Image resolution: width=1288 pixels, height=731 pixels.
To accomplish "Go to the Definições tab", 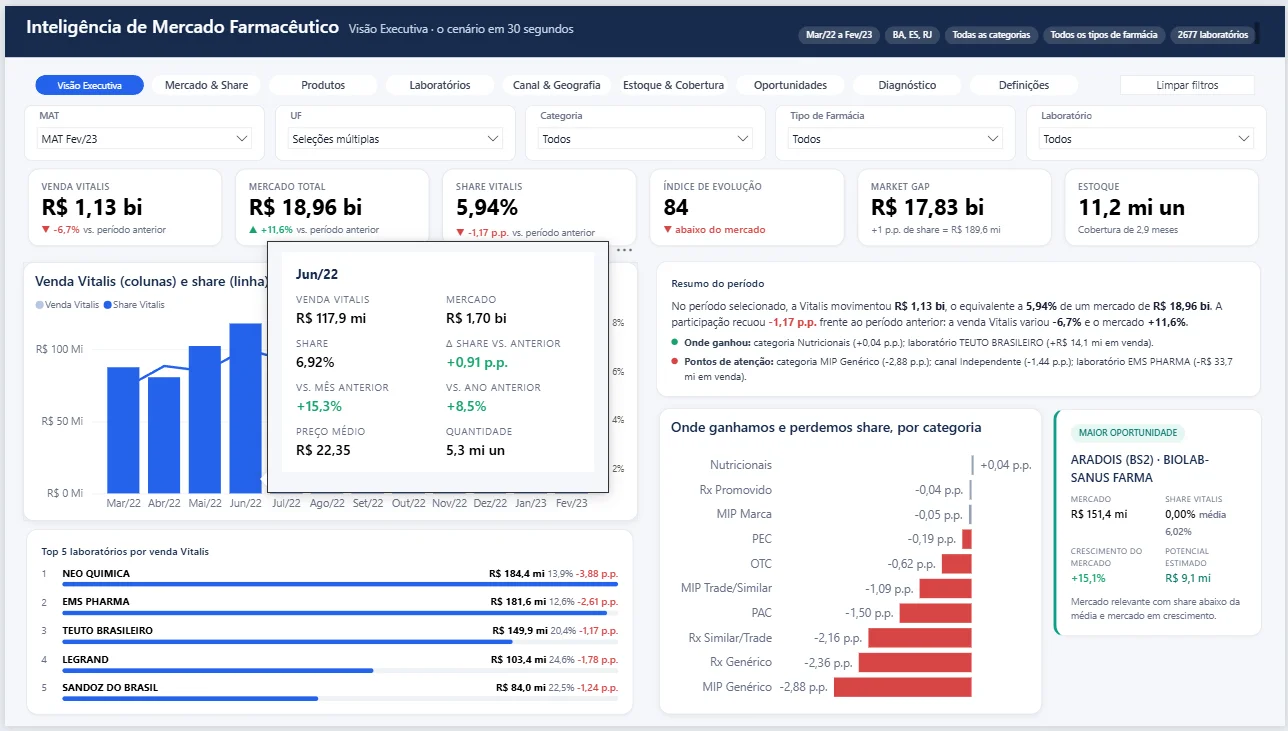I will click(1024, 85).
